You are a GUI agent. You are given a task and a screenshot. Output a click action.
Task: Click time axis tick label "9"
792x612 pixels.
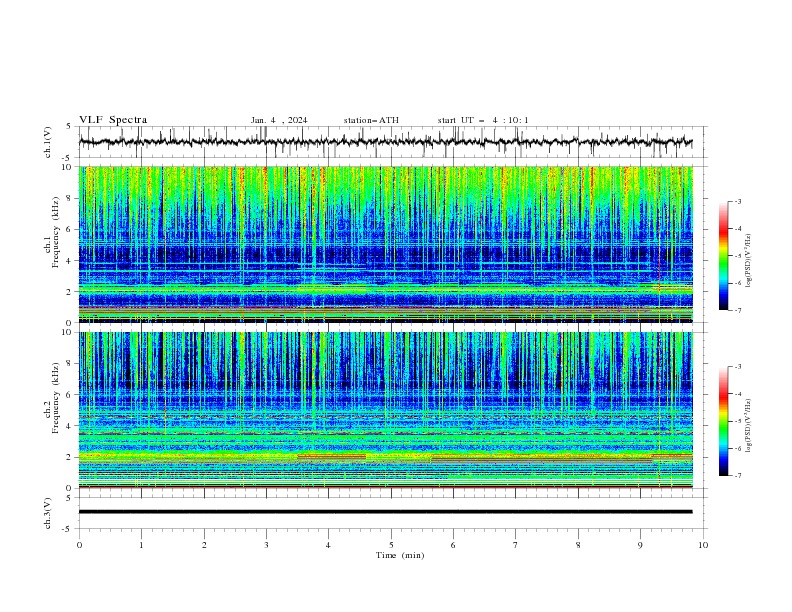coord(640,545)
